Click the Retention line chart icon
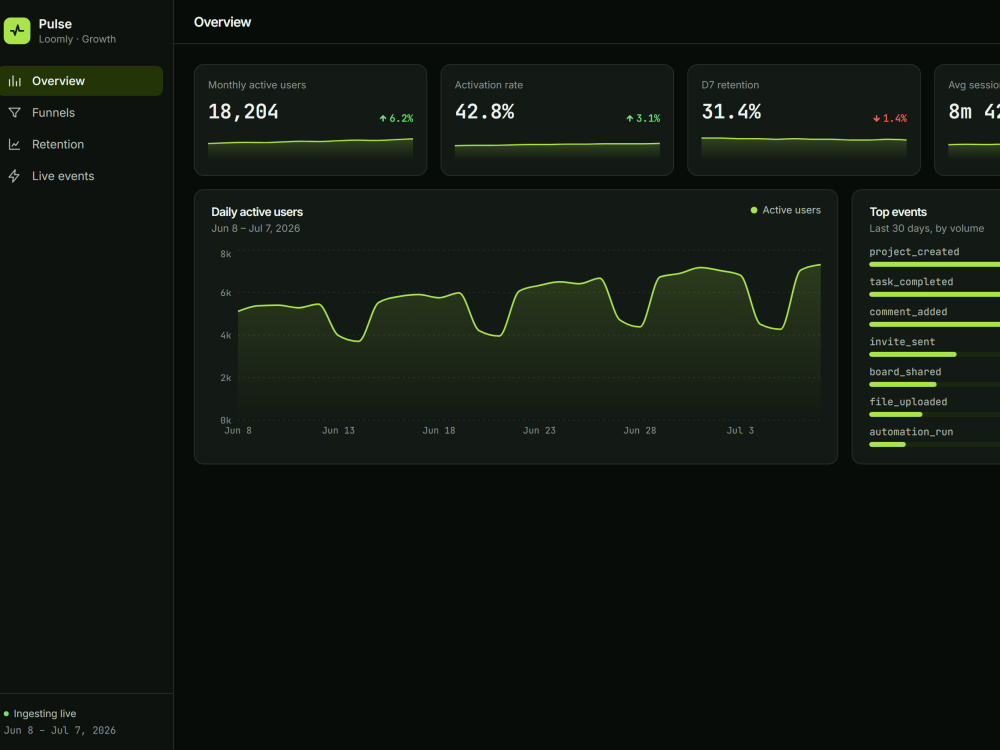The height and width of the screenshot is (750, 1000). pyautogui.click(x=15, y=145)
